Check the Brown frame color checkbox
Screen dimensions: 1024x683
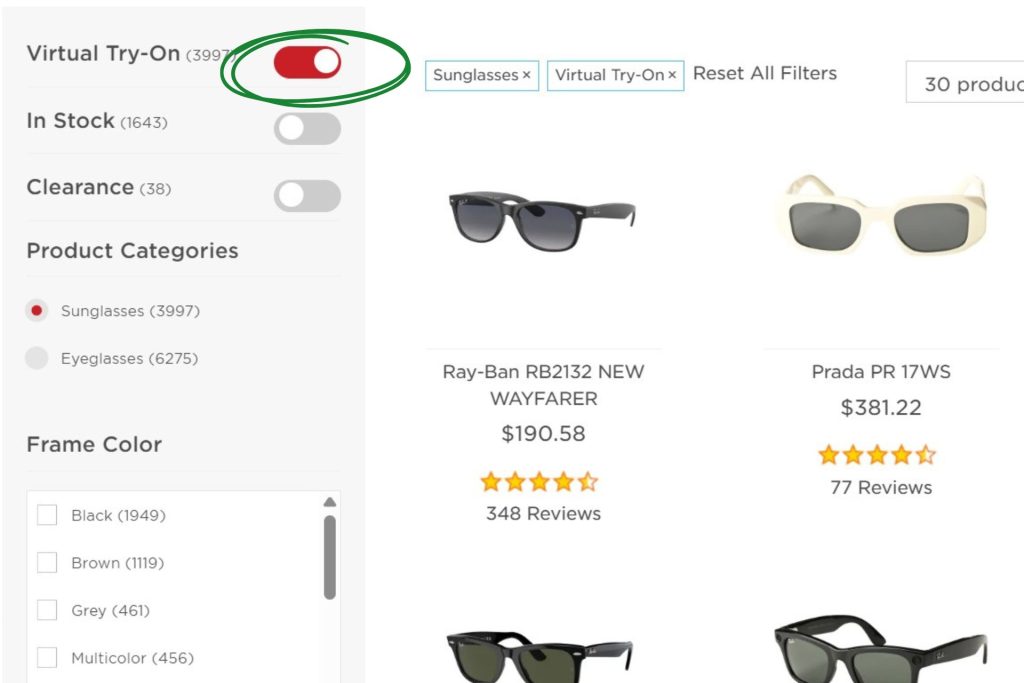[x=47, y=563]
